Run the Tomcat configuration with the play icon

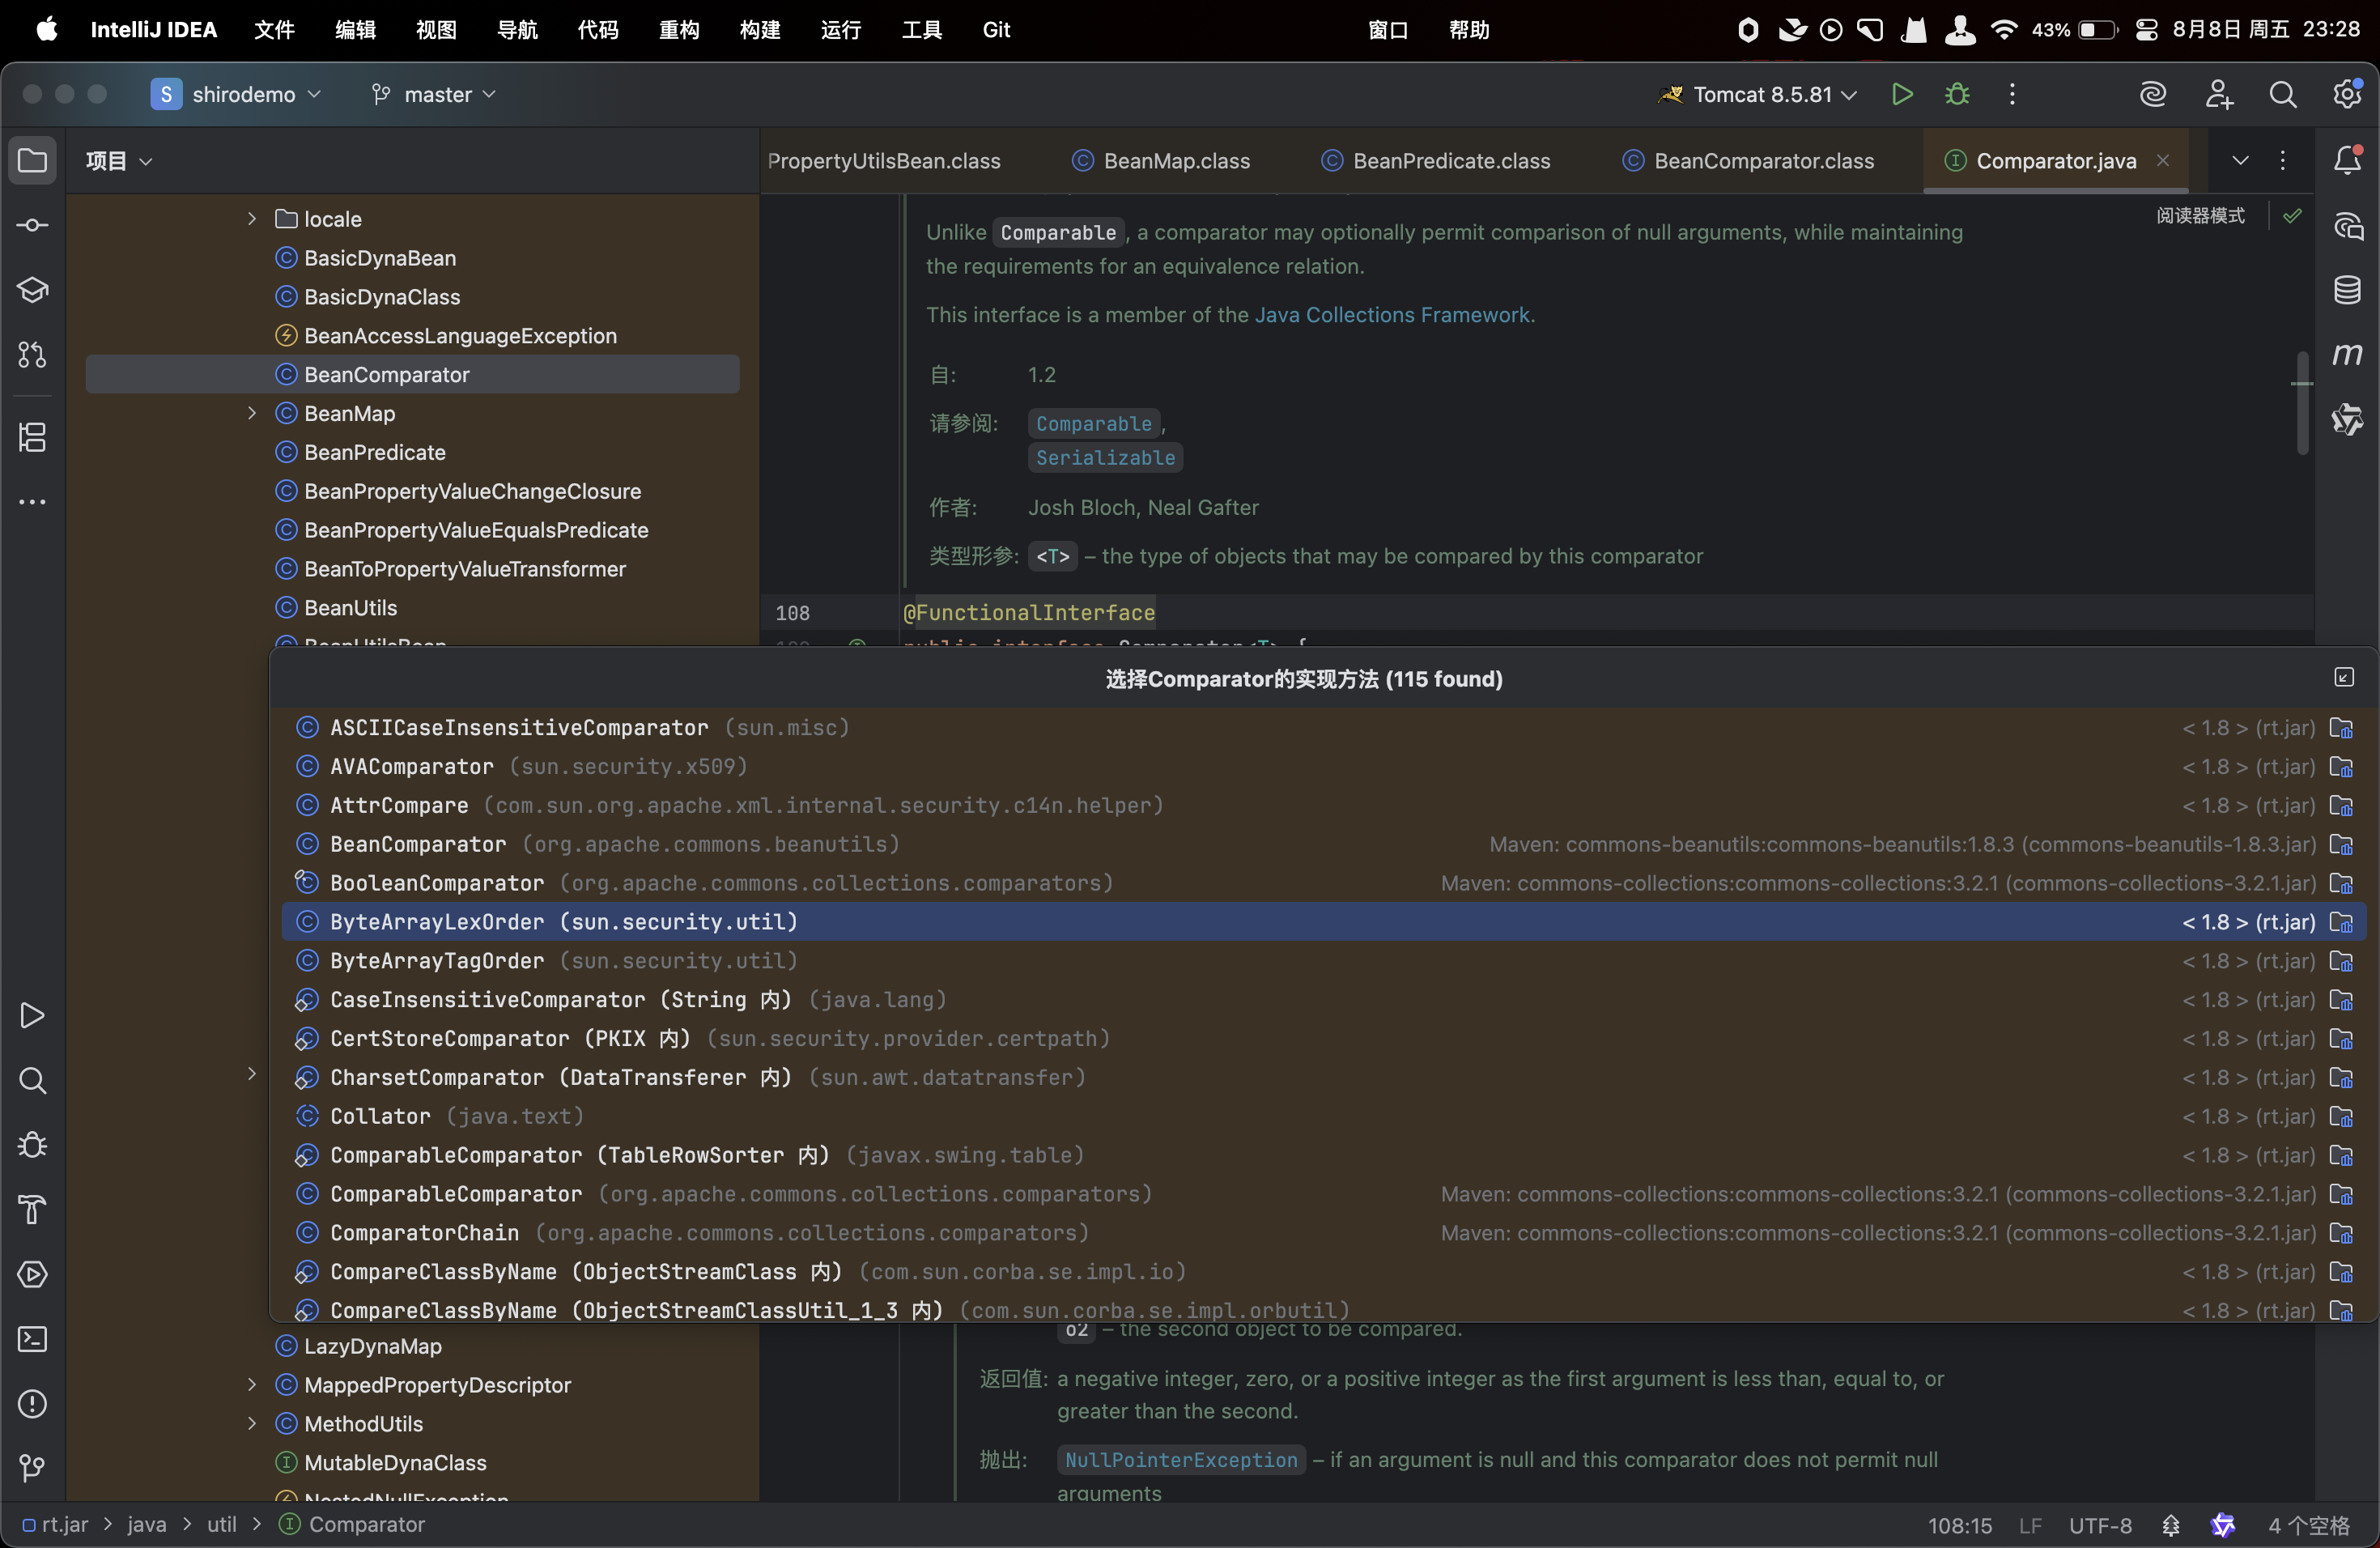click(1902, 94)
